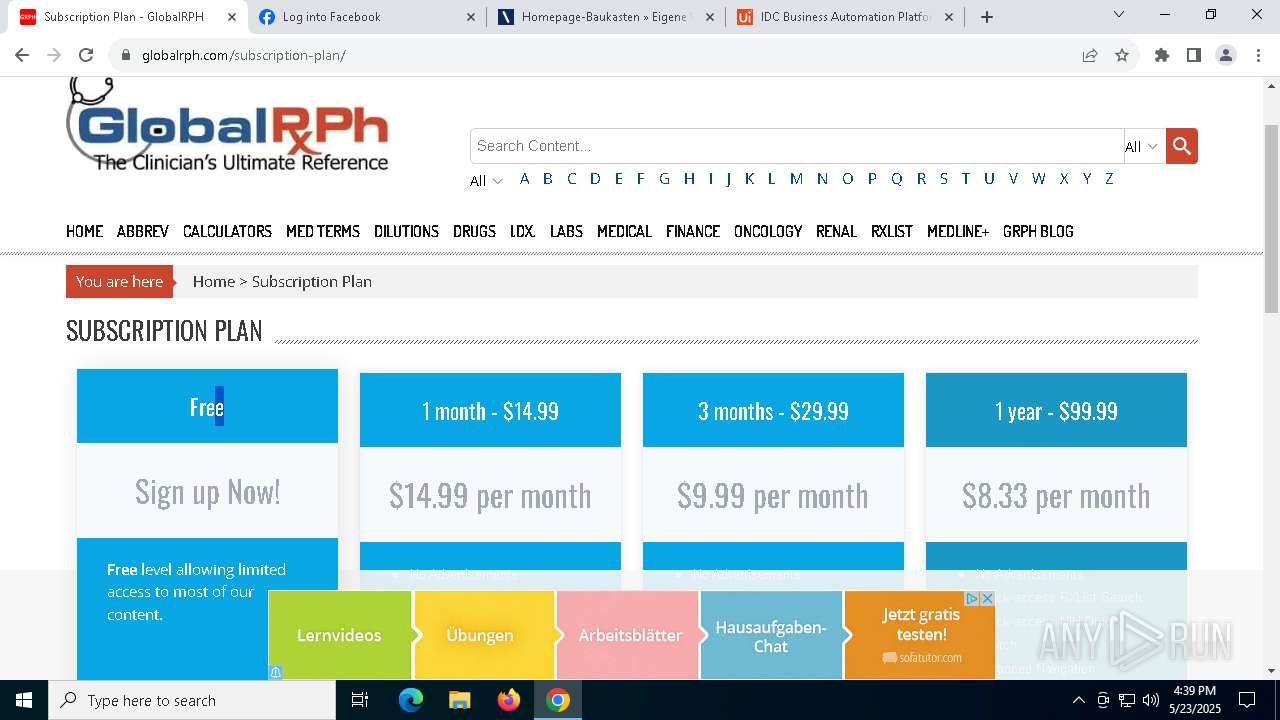Select the 3 months - $29.99 plan header
1280x720 pixels.
point(773,410)
